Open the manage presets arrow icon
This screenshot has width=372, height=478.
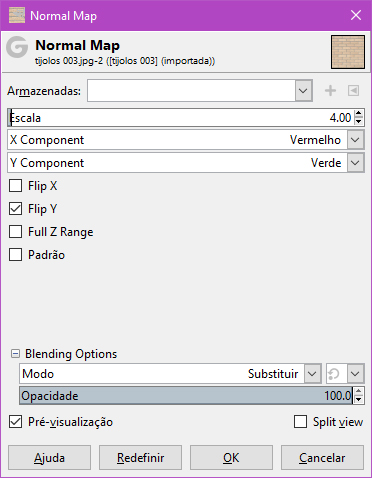[x=353, y=90]
